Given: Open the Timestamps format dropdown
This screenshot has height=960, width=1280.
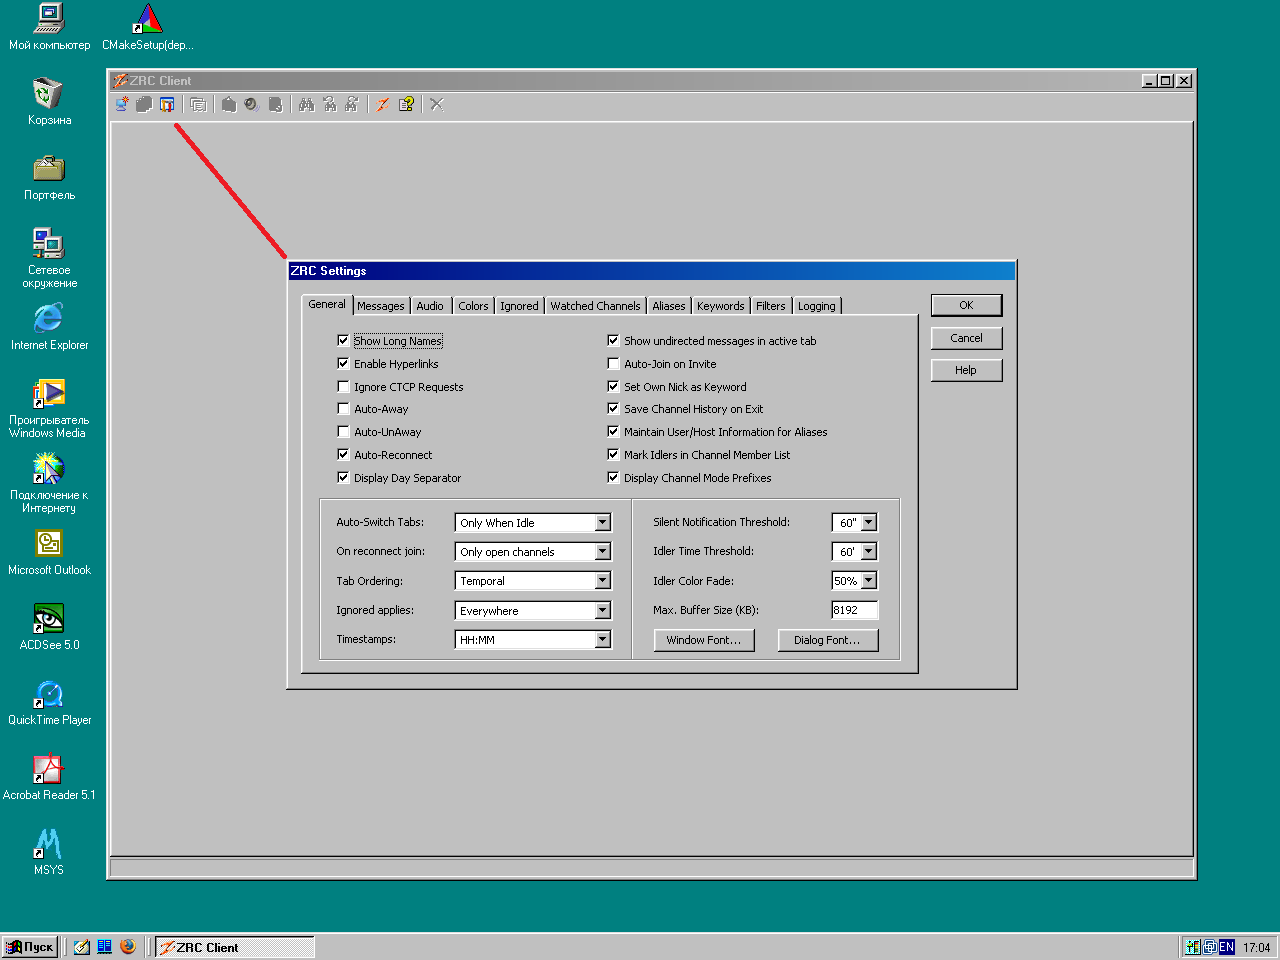Looking at the screenshot, I should pyautogui.click(x=602, y=639).
